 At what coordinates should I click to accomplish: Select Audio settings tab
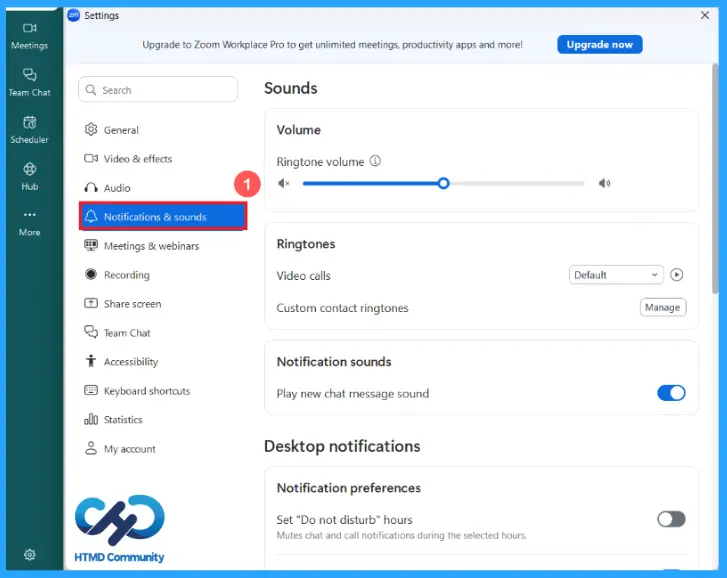(162, 188)
